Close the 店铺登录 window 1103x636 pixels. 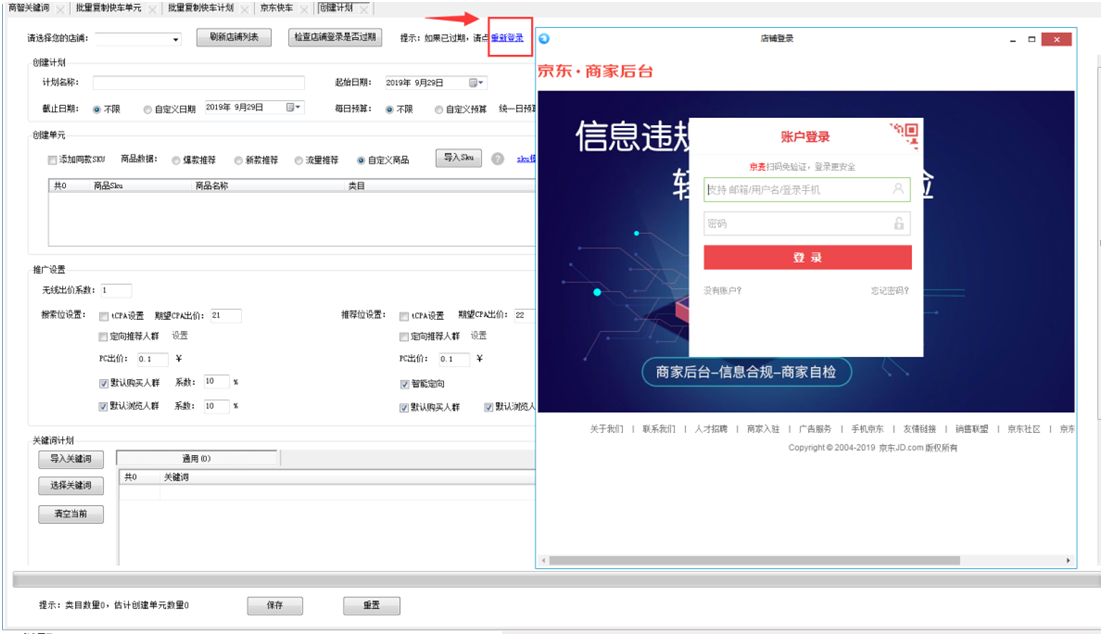[1057, 39]
